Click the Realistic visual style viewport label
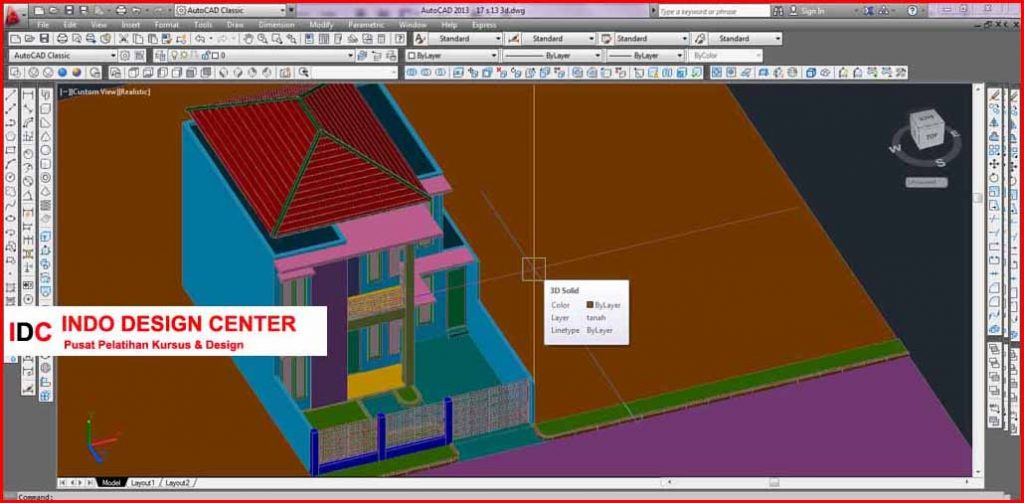The height and width of the screenshot is (503, 1024). coord(135,92)
